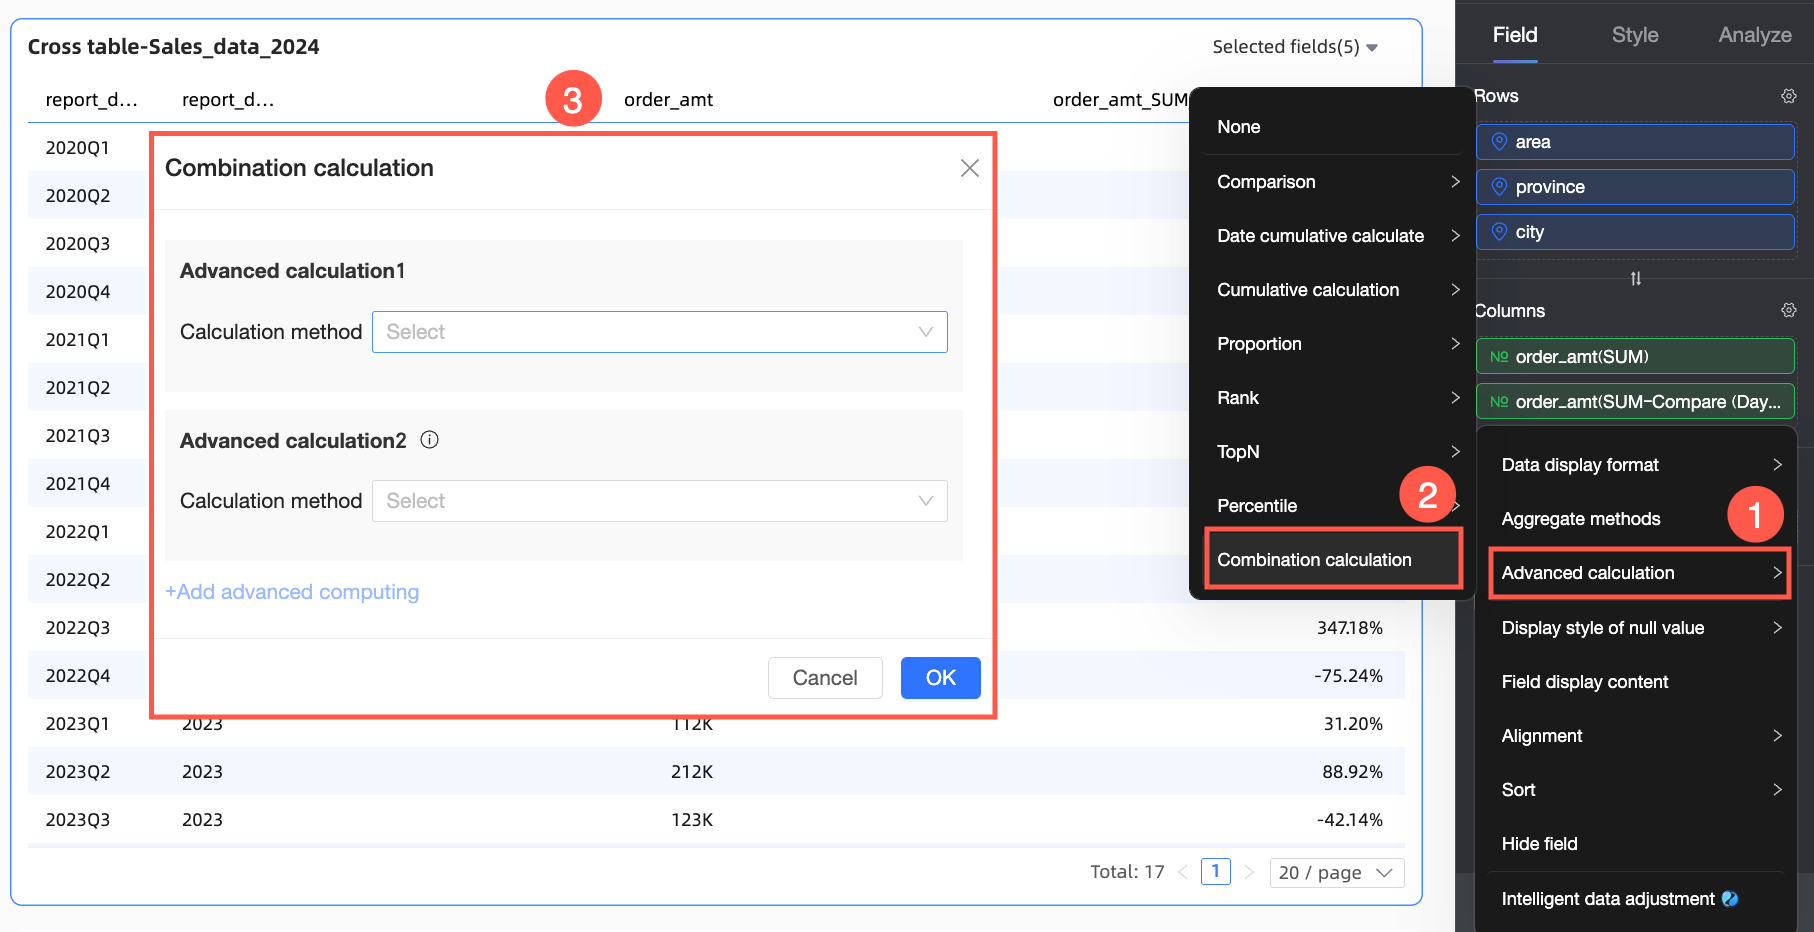Select the Percentile menu item

coord(1333,506)
